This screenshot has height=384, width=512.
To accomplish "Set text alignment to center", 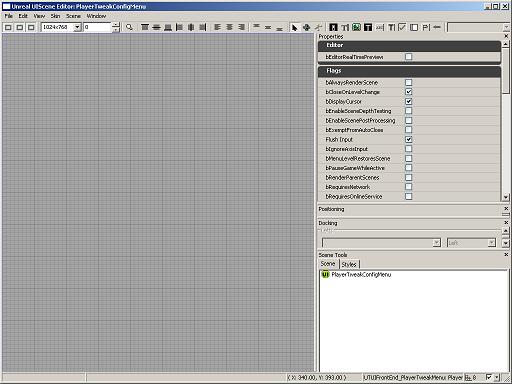I will coord(229,27).
